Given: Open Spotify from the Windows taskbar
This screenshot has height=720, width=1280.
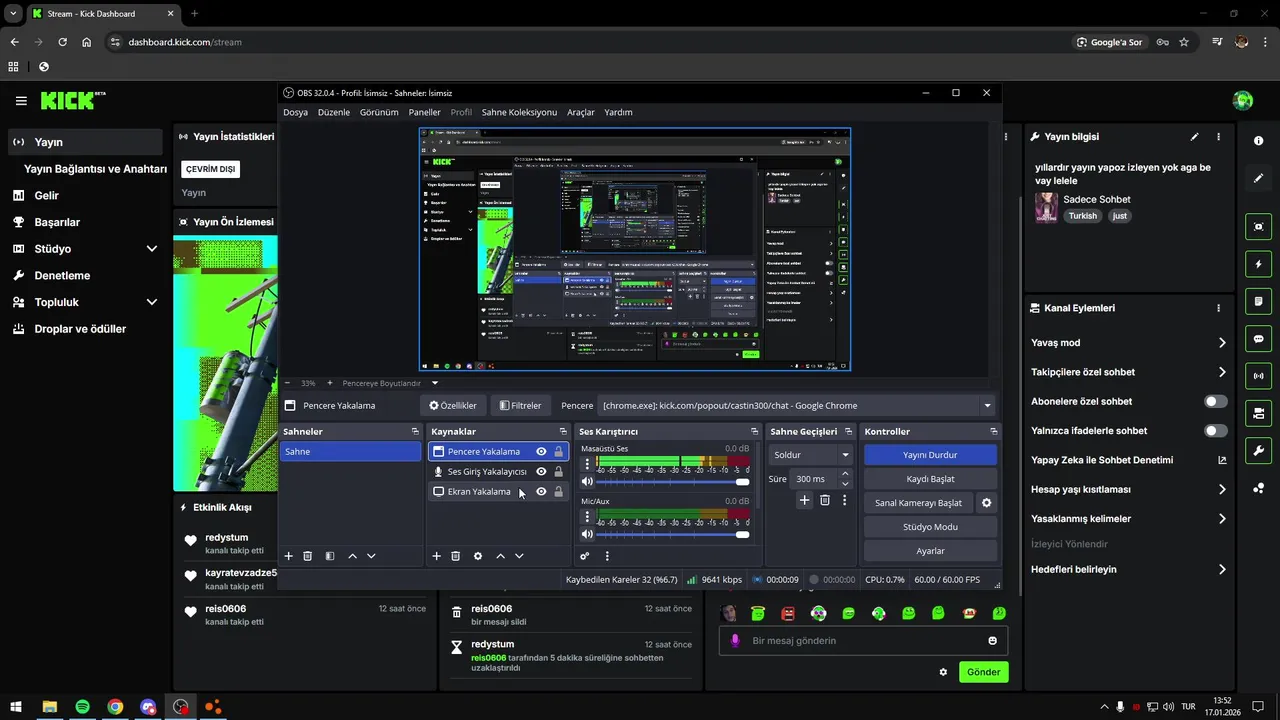Looking at the screenshot, I should (x=82, y=707).
